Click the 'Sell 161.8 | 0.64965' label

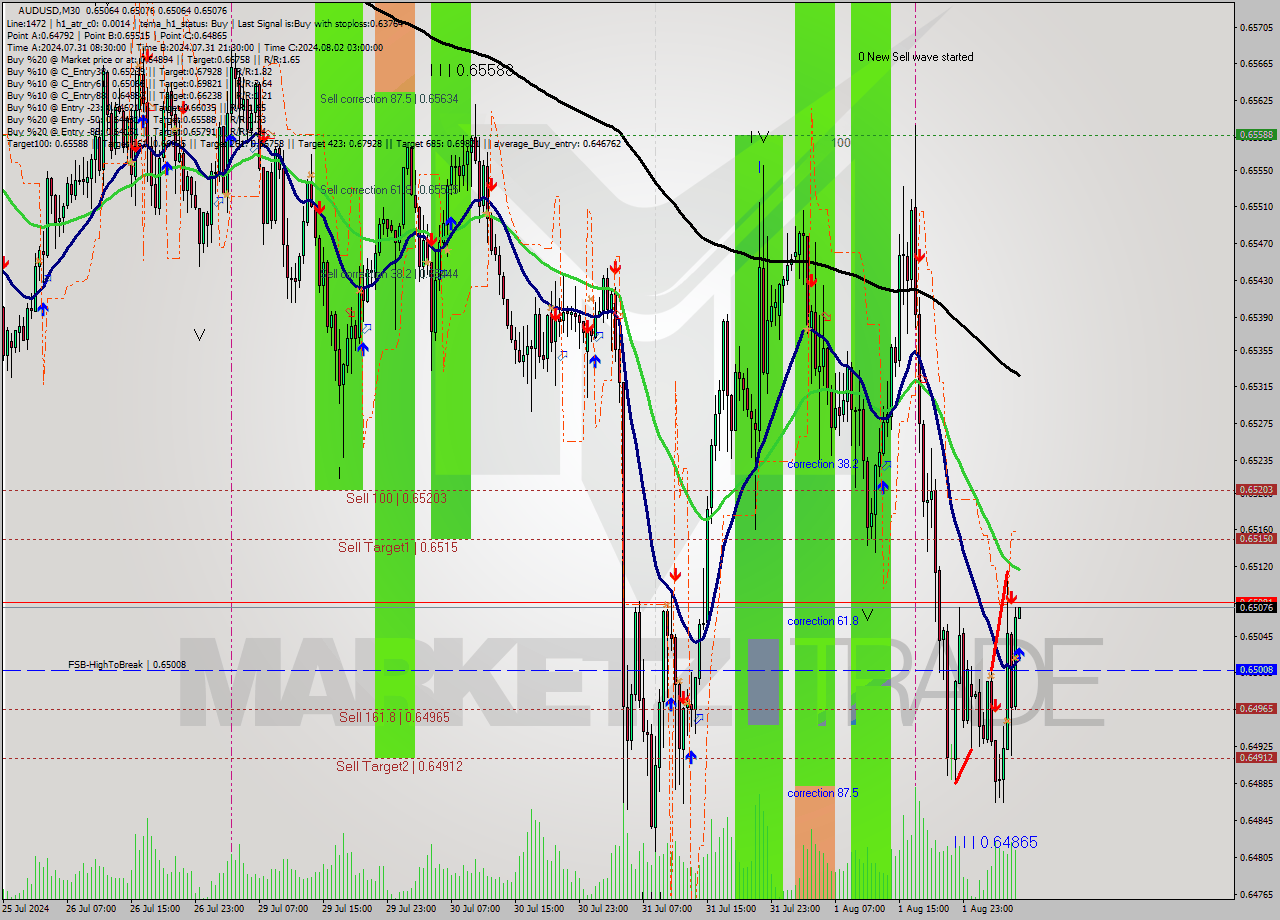[x=394, y=717]
